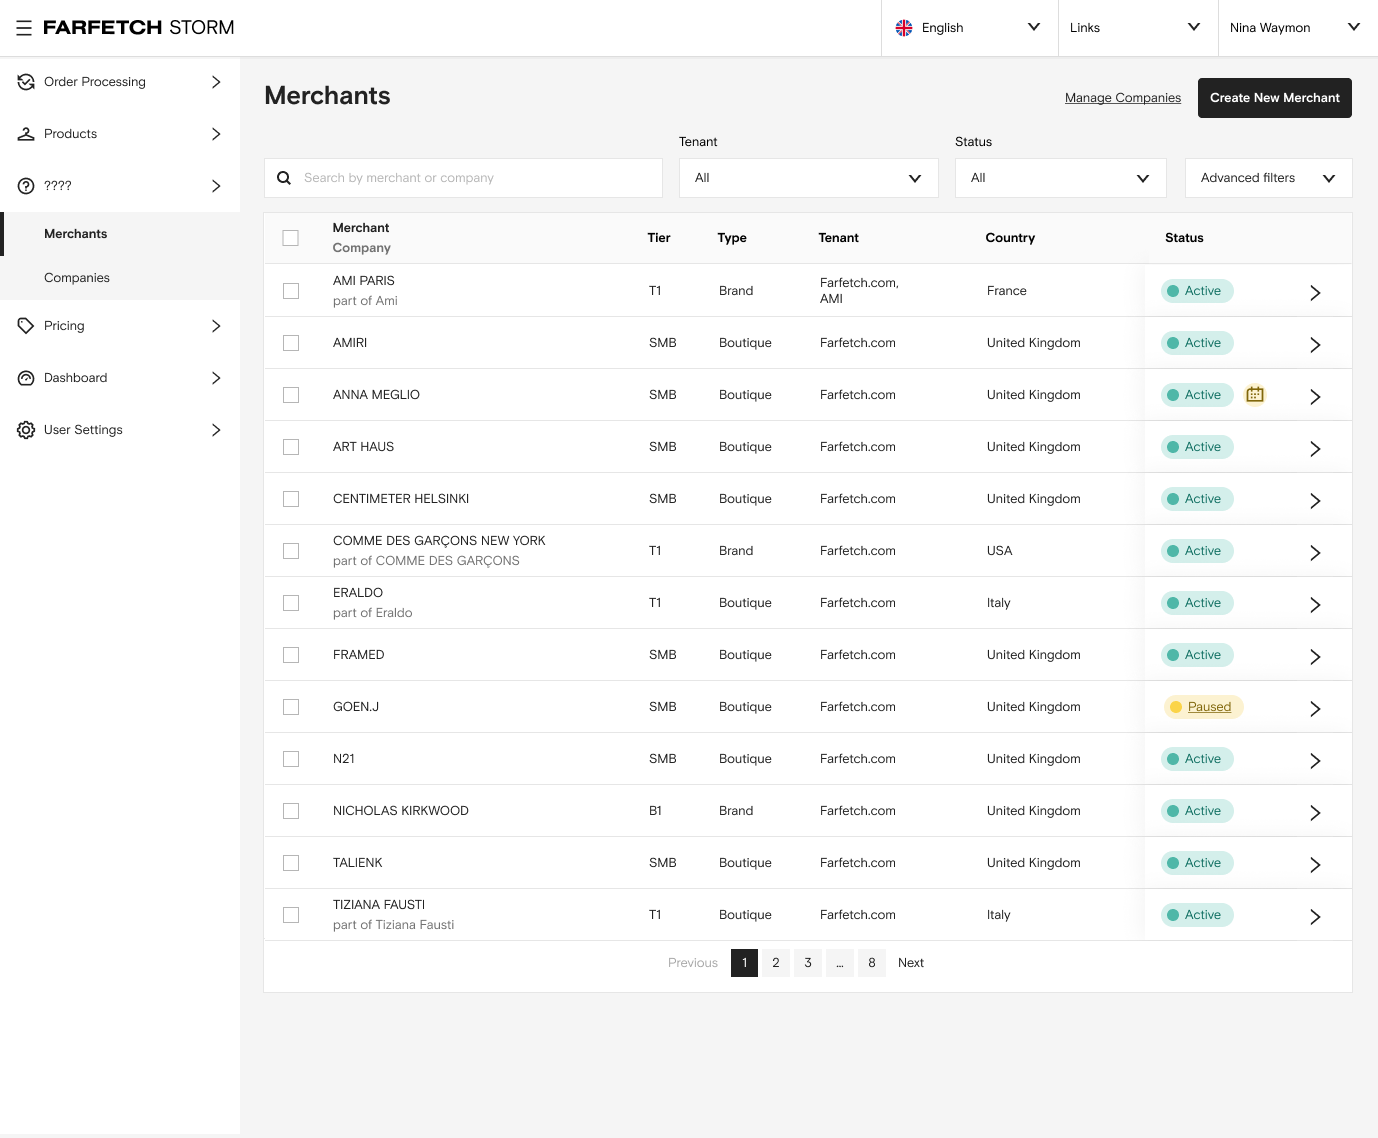1378x1138 pixels.
Task: Open ERALDO row arrow
Action: pos(1315,605)
